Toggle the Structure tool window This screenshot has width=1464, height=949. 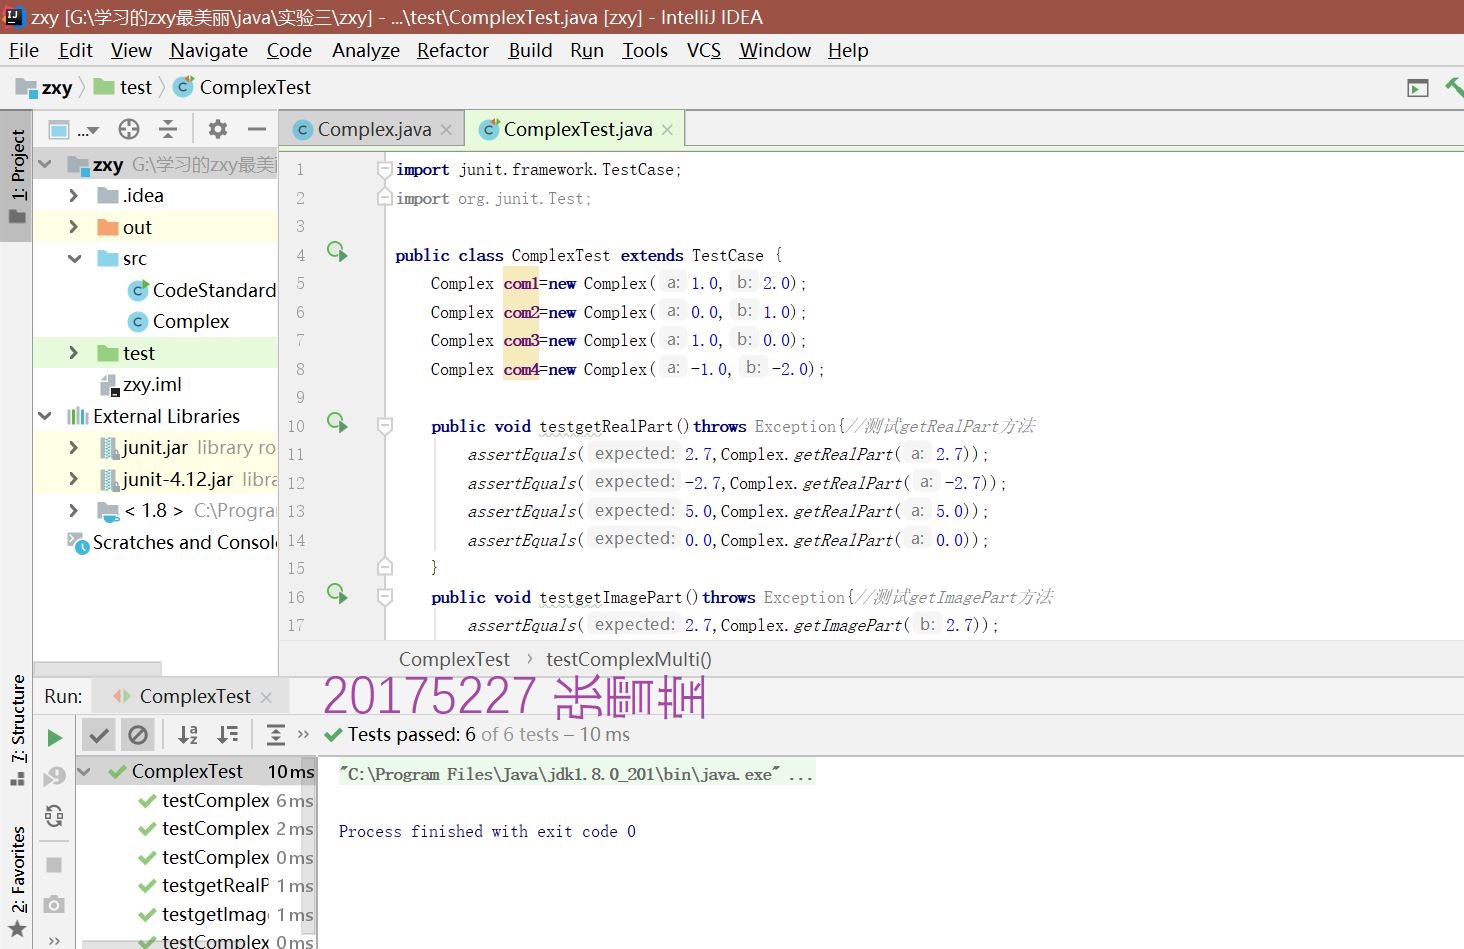pyautogui.click(x=17, y=730)
